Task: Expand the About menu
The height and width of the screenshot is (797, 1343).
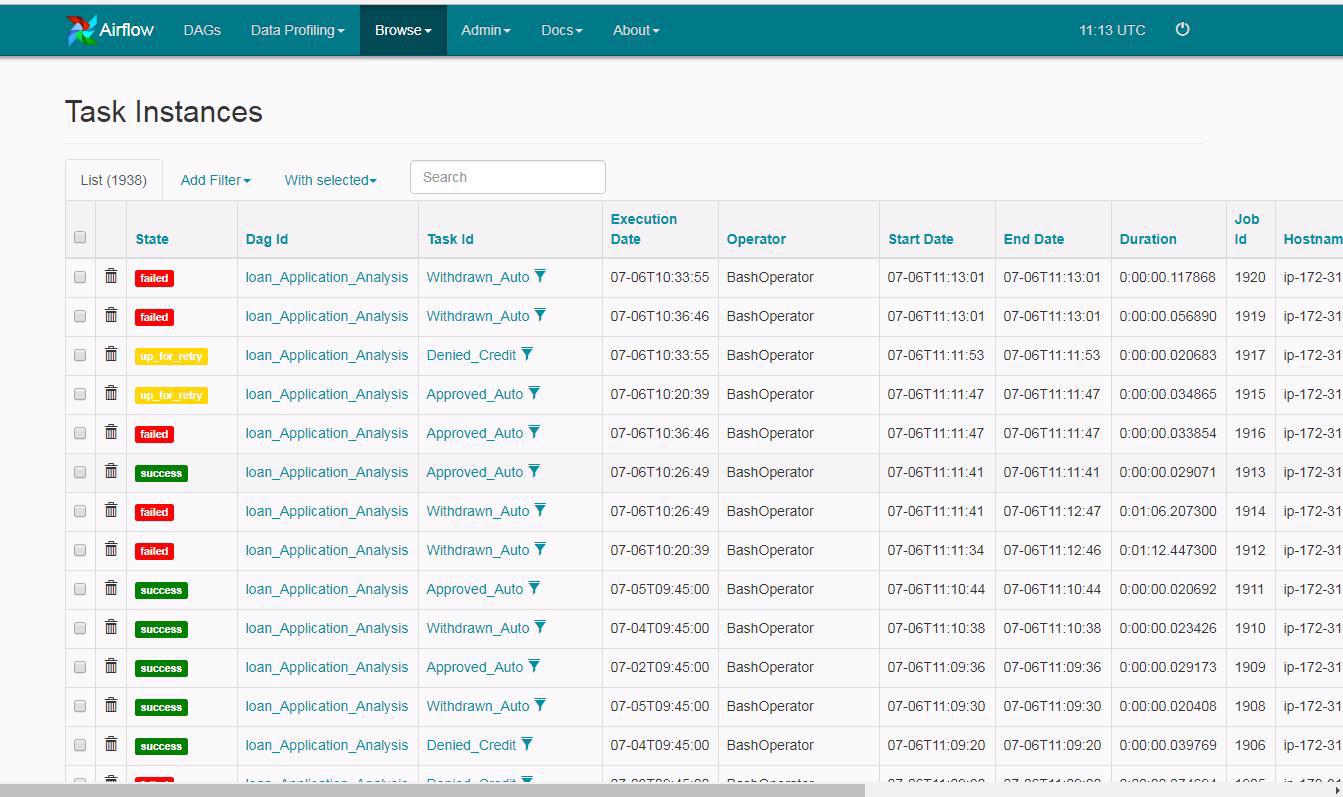Action: click(x=636, y=30)
